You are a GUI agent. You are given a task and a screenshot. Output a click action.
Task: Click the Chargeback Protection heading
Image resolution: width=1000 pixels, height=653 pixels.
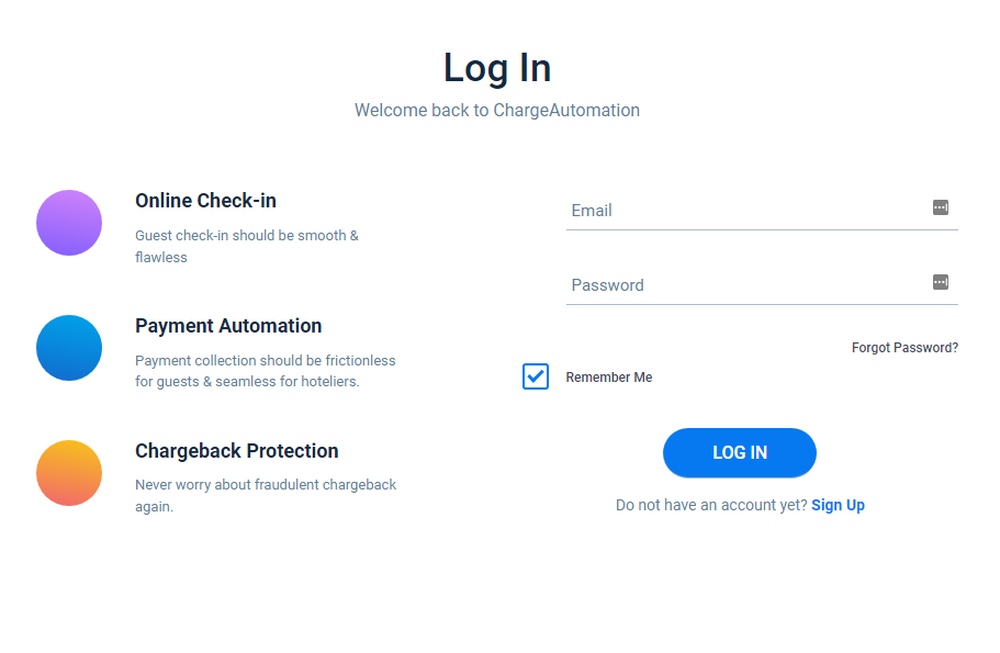pos(237,451)
